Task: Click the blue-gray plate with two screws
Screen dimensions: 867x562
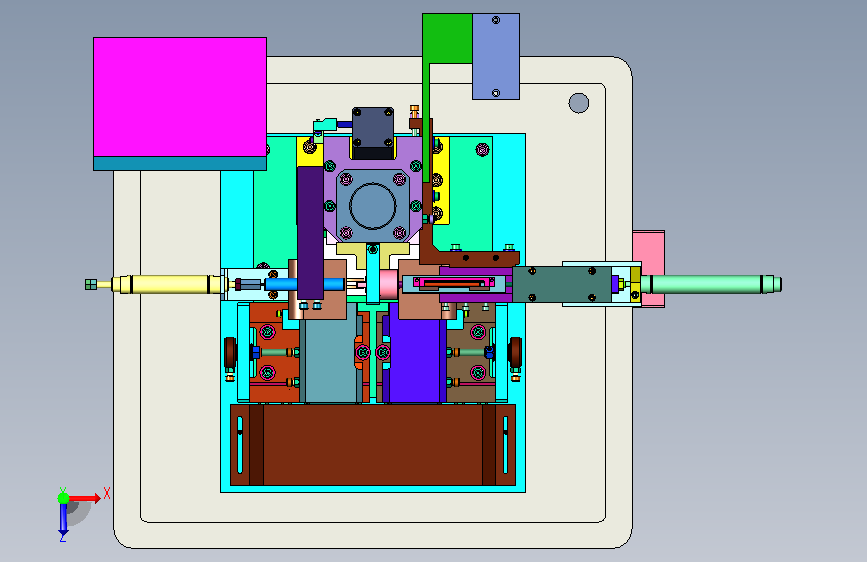Action: (x=496, y=56)
